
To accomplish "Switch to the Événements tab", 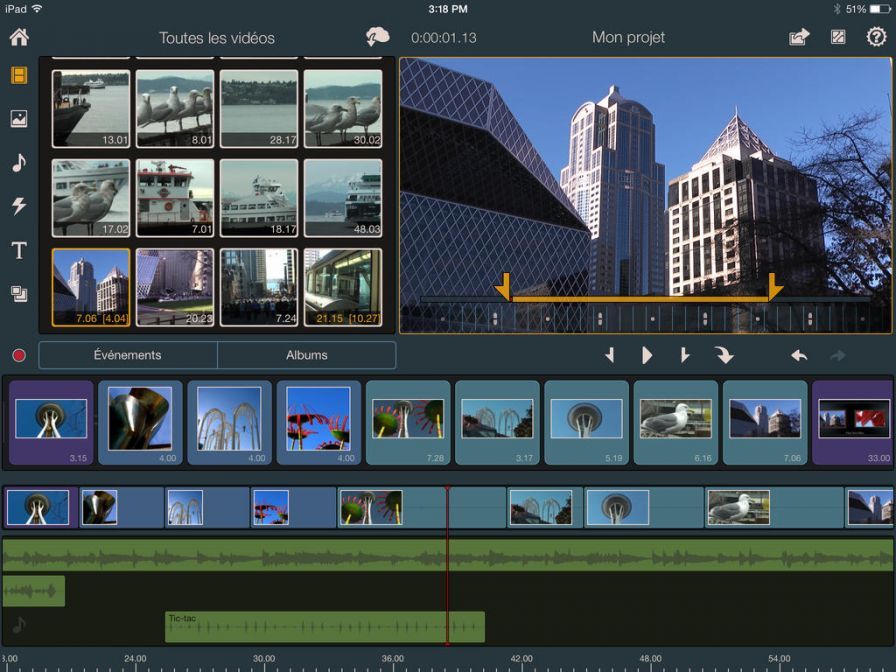I will tap(125, 355).
